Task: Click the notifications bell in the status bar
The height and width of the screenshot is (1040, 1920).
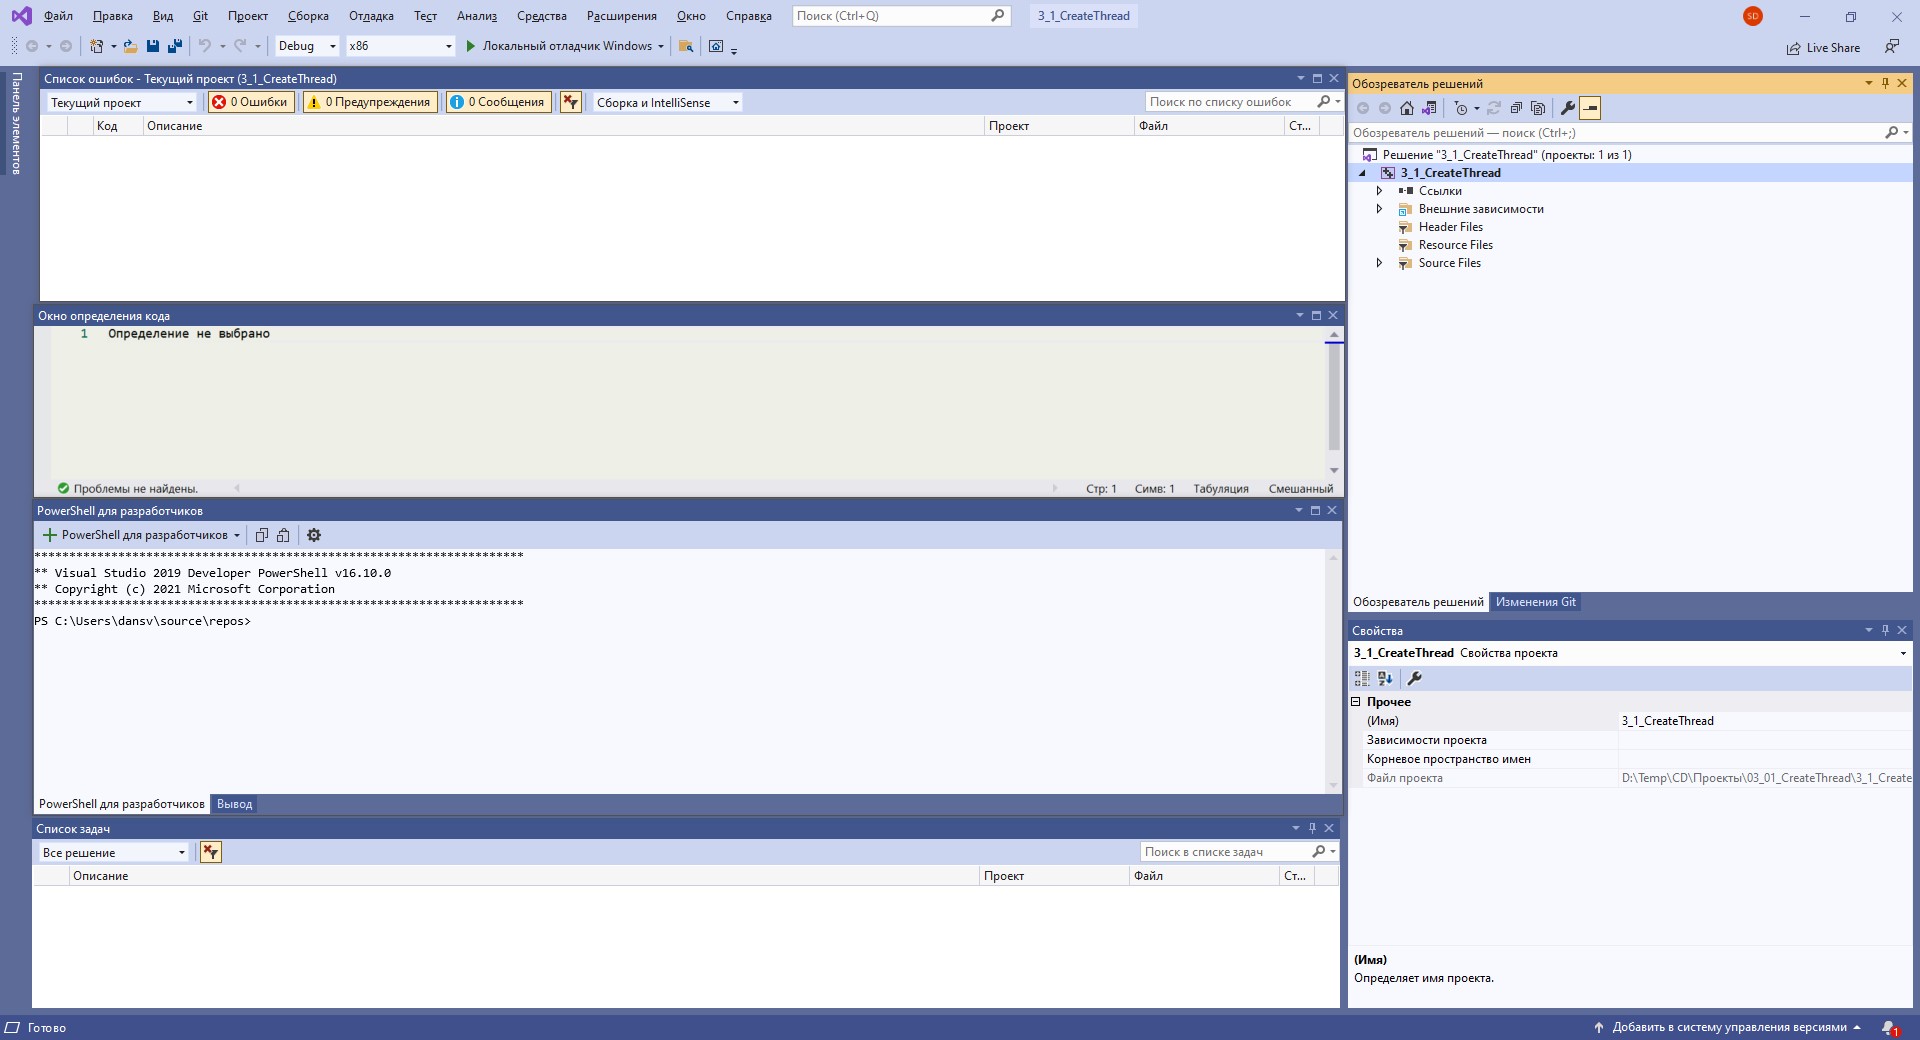Action: 1888,1027
